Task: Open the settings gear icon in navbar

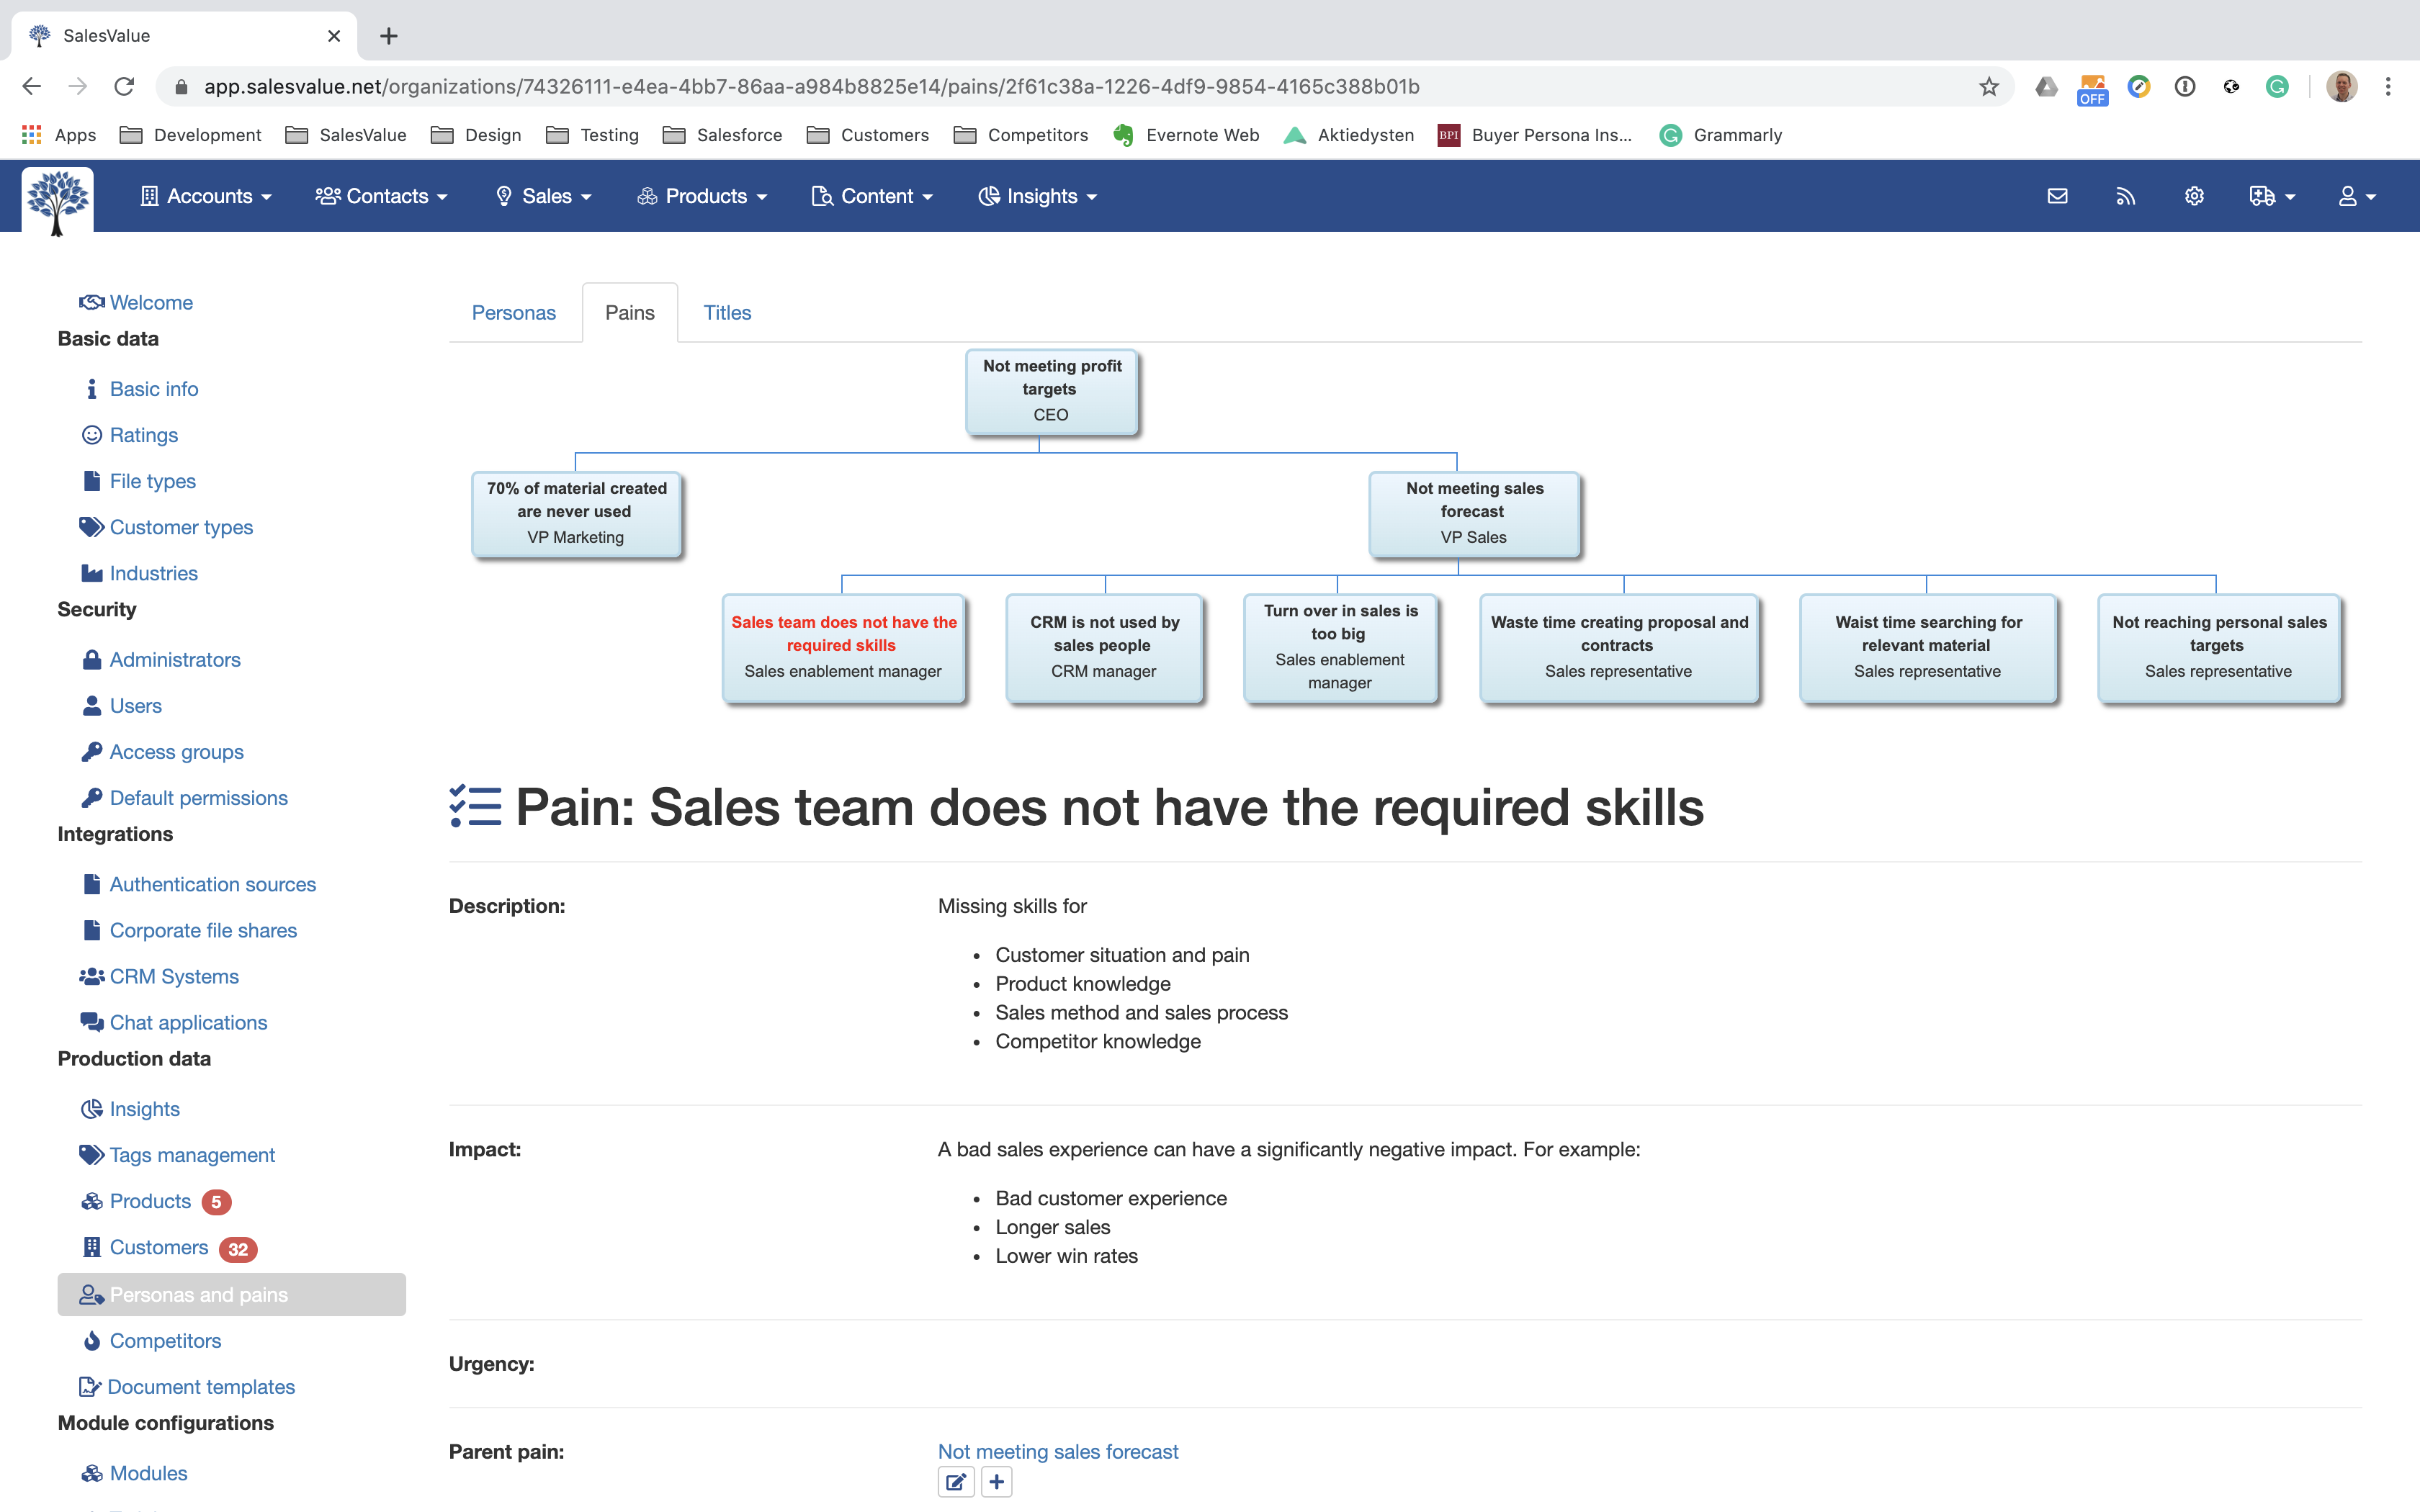Action: 2194,196
